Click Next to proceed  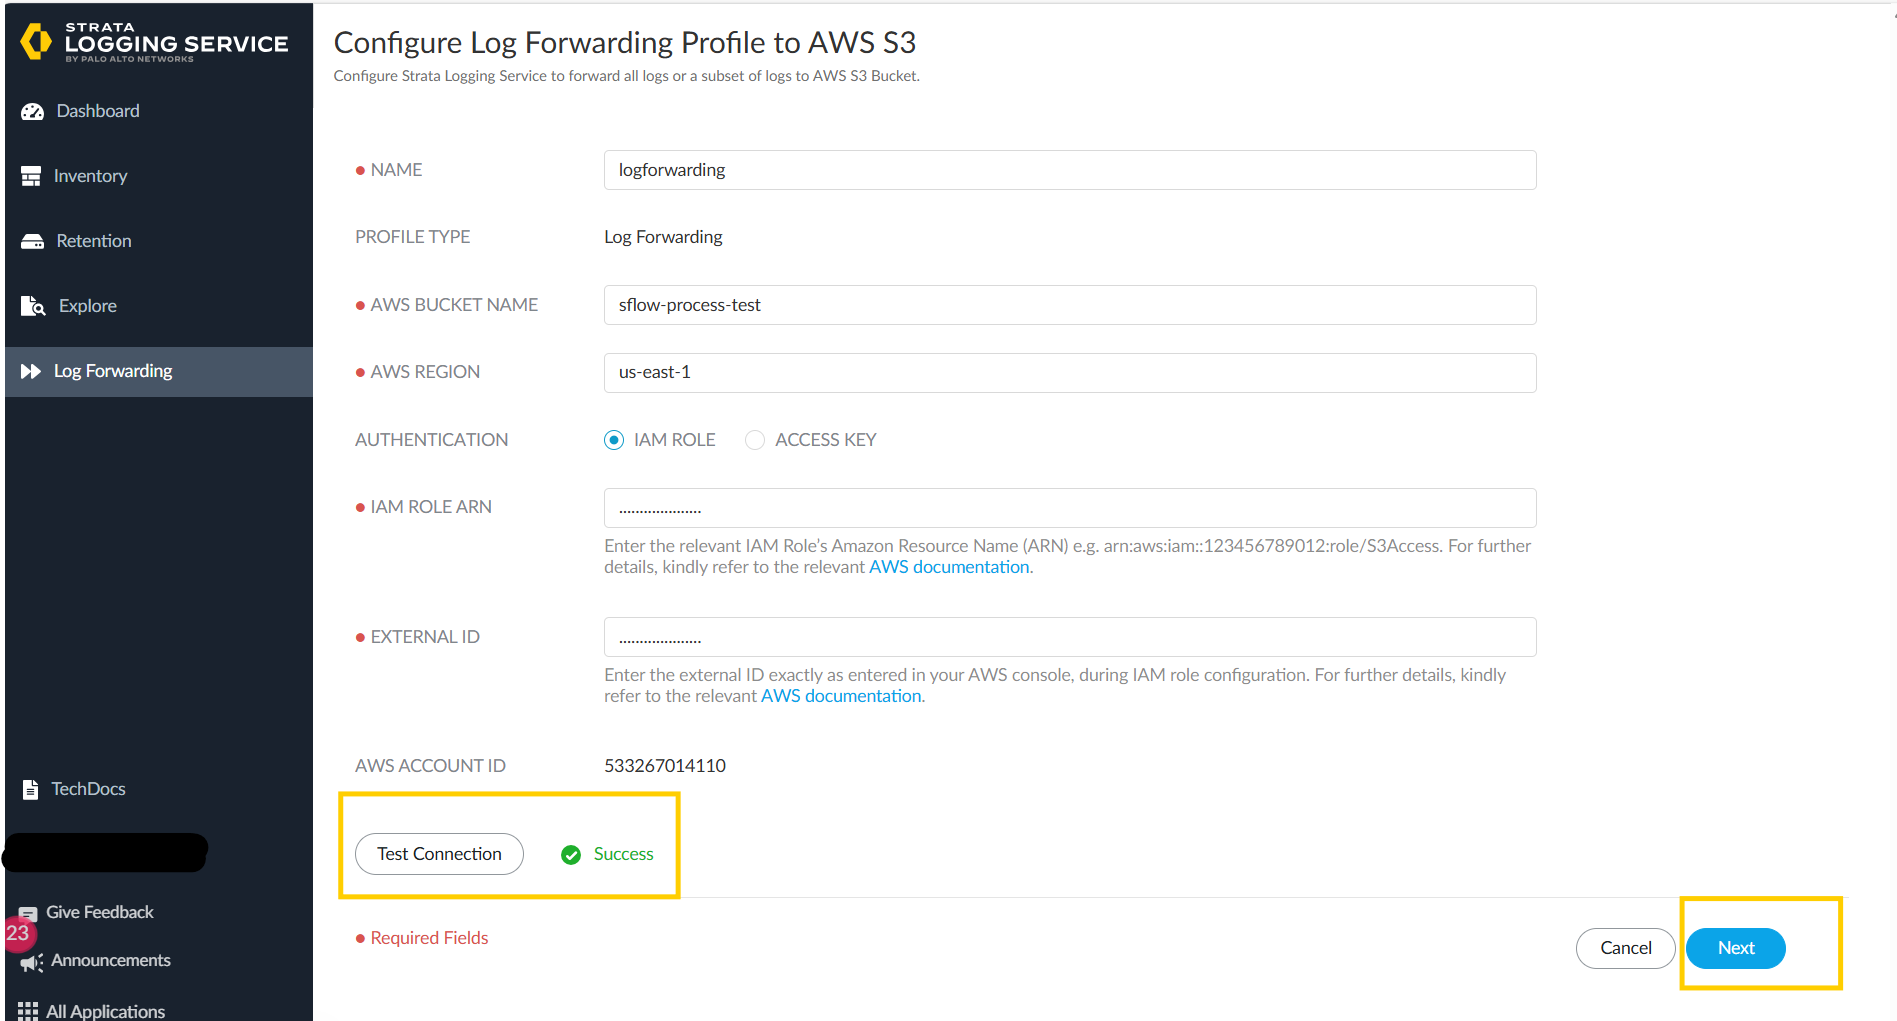[1734, 948]
